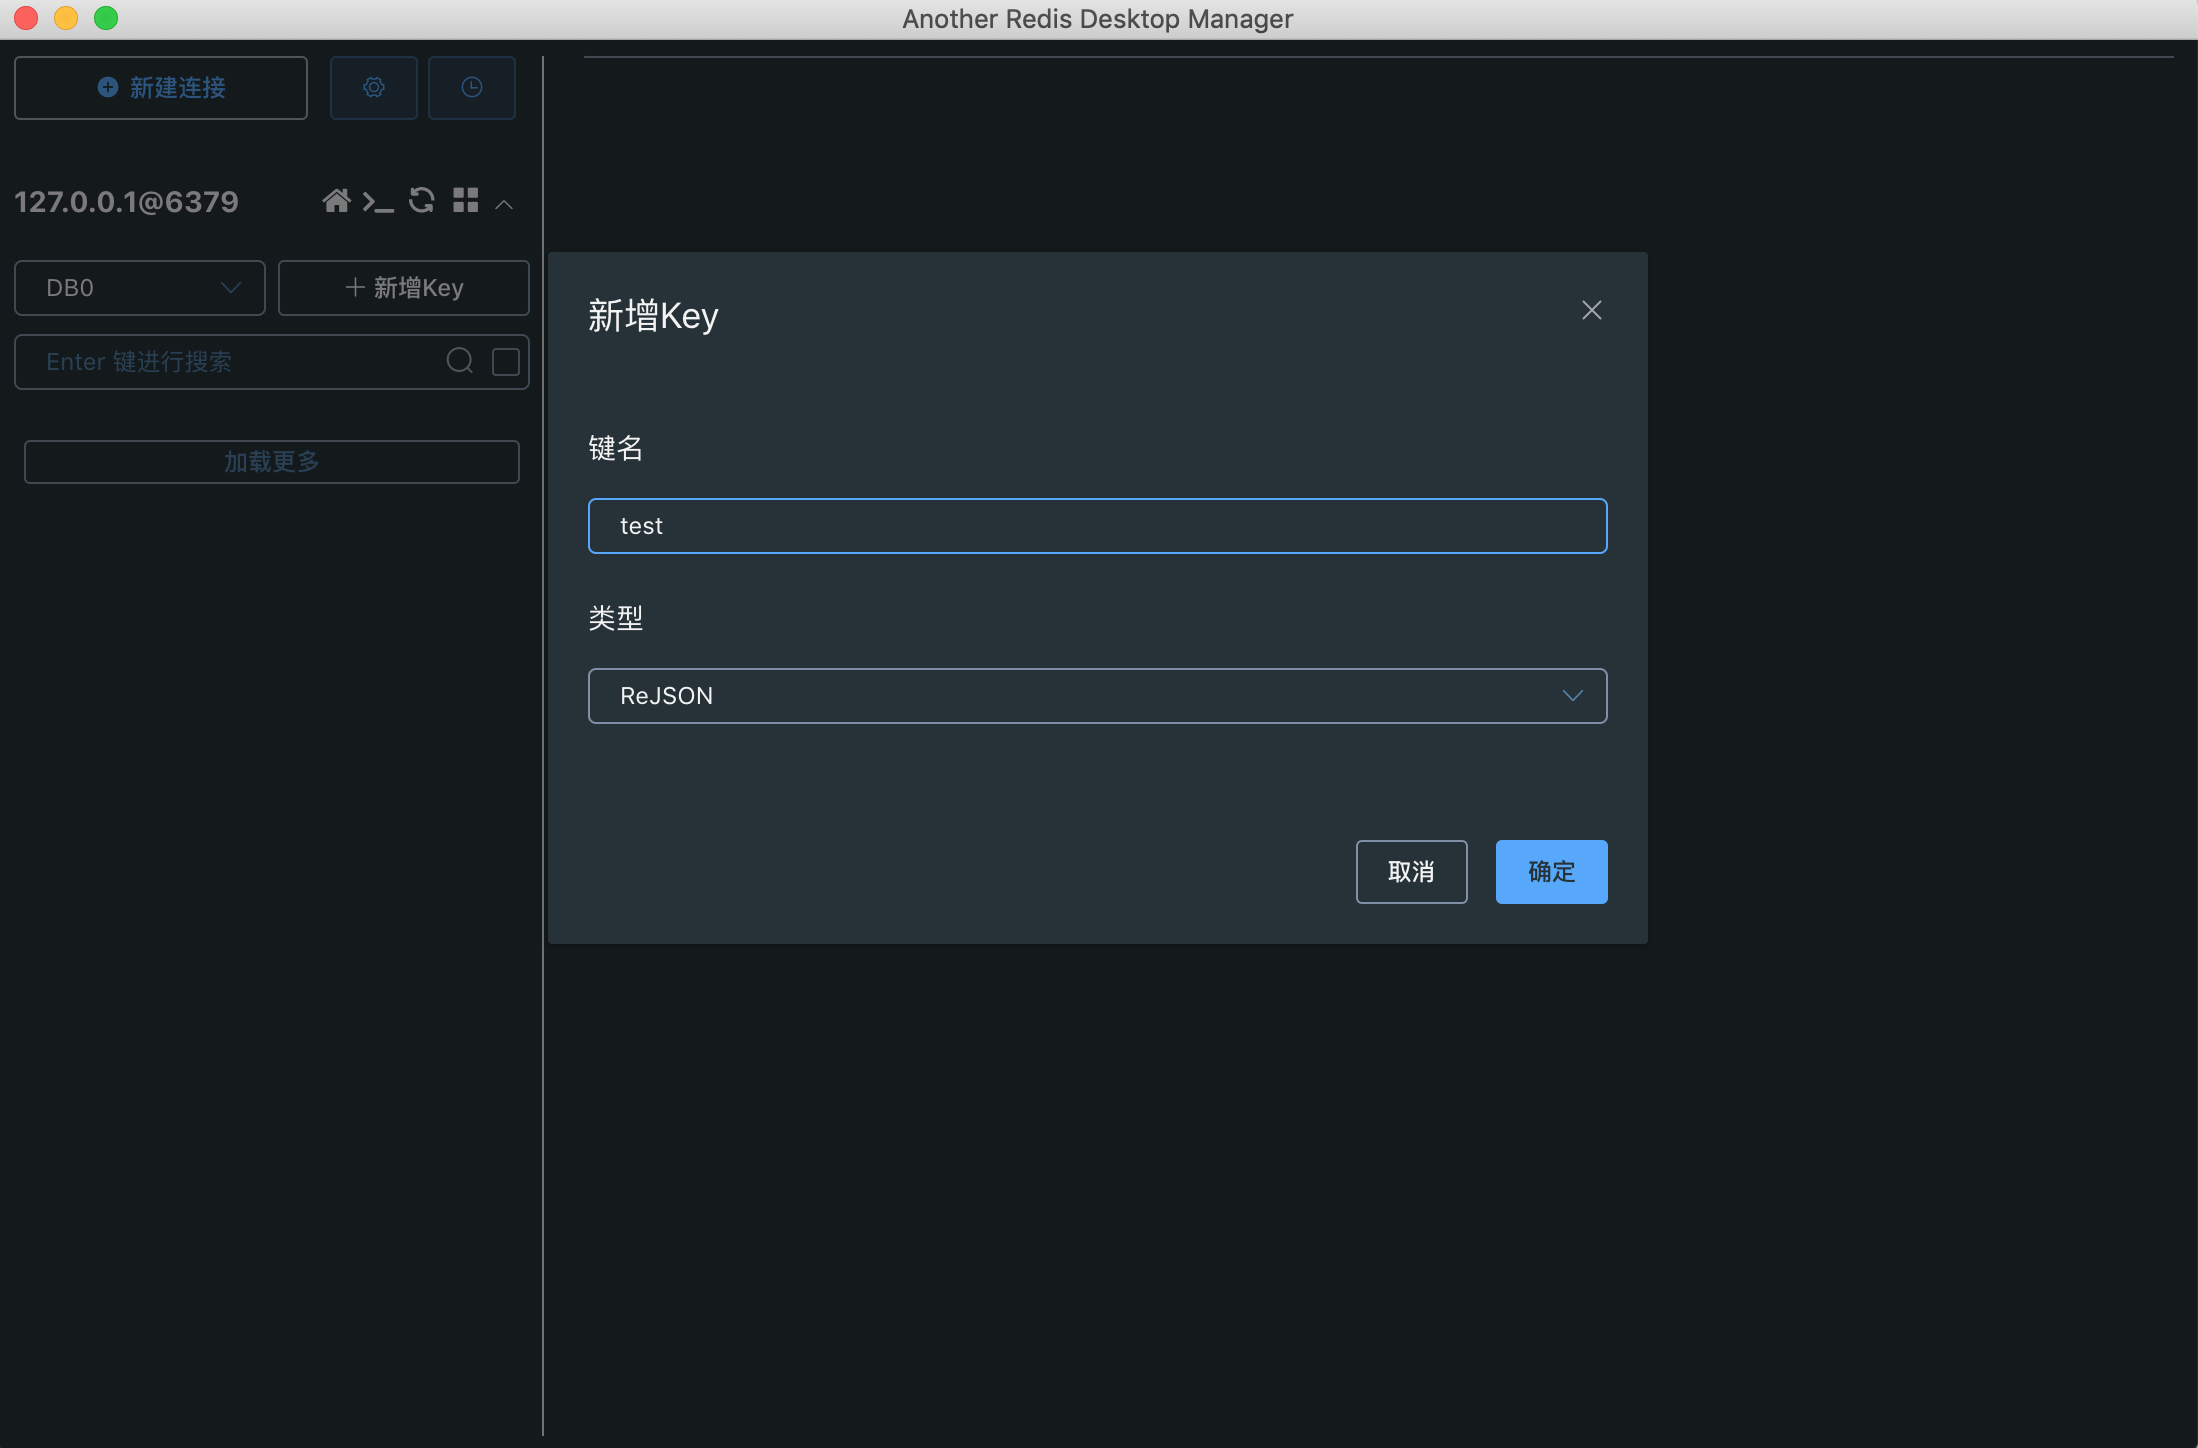Open the server home status view
This screenshot has height=1448, width=2198.
click(337, 201)
